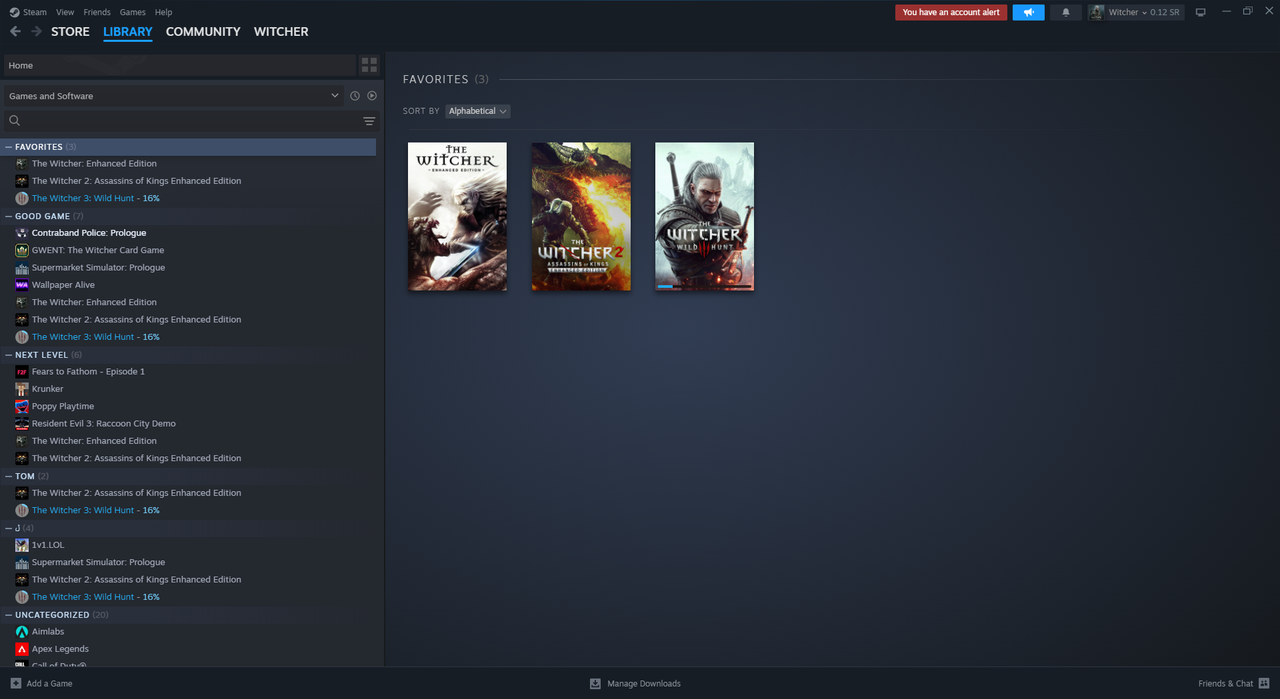This screenshot has height=699, width=1280.
Task: Click The Witcher: Enhanced Edition cover
Action: pyautogui.click(x=457, y=216)
